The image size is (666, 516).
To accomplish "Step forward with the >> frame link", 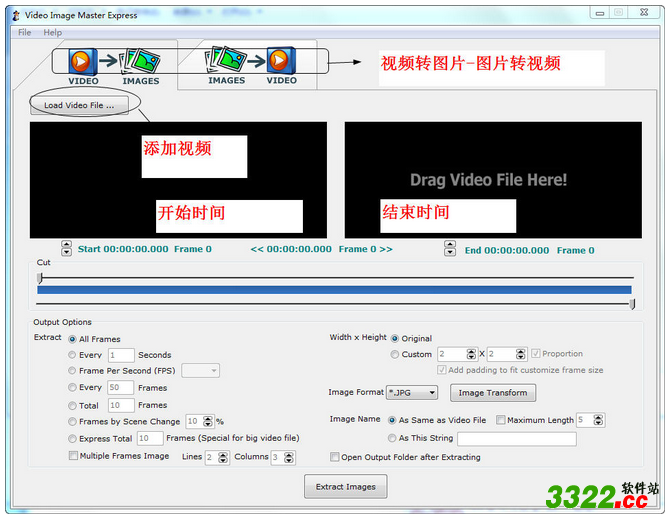I will click(386, 249).
